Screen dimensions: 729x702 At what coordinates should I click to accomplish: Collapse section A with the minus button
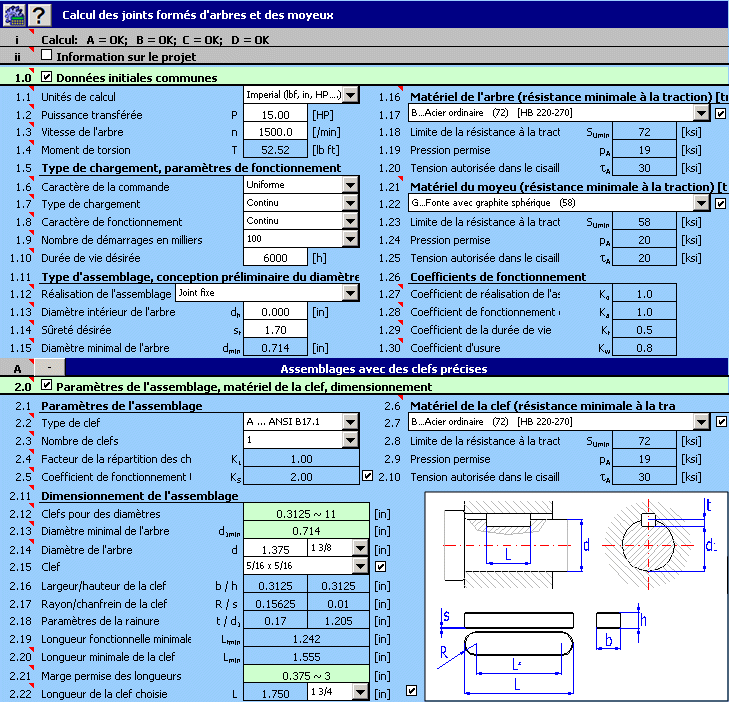click(x=49, y=368)
